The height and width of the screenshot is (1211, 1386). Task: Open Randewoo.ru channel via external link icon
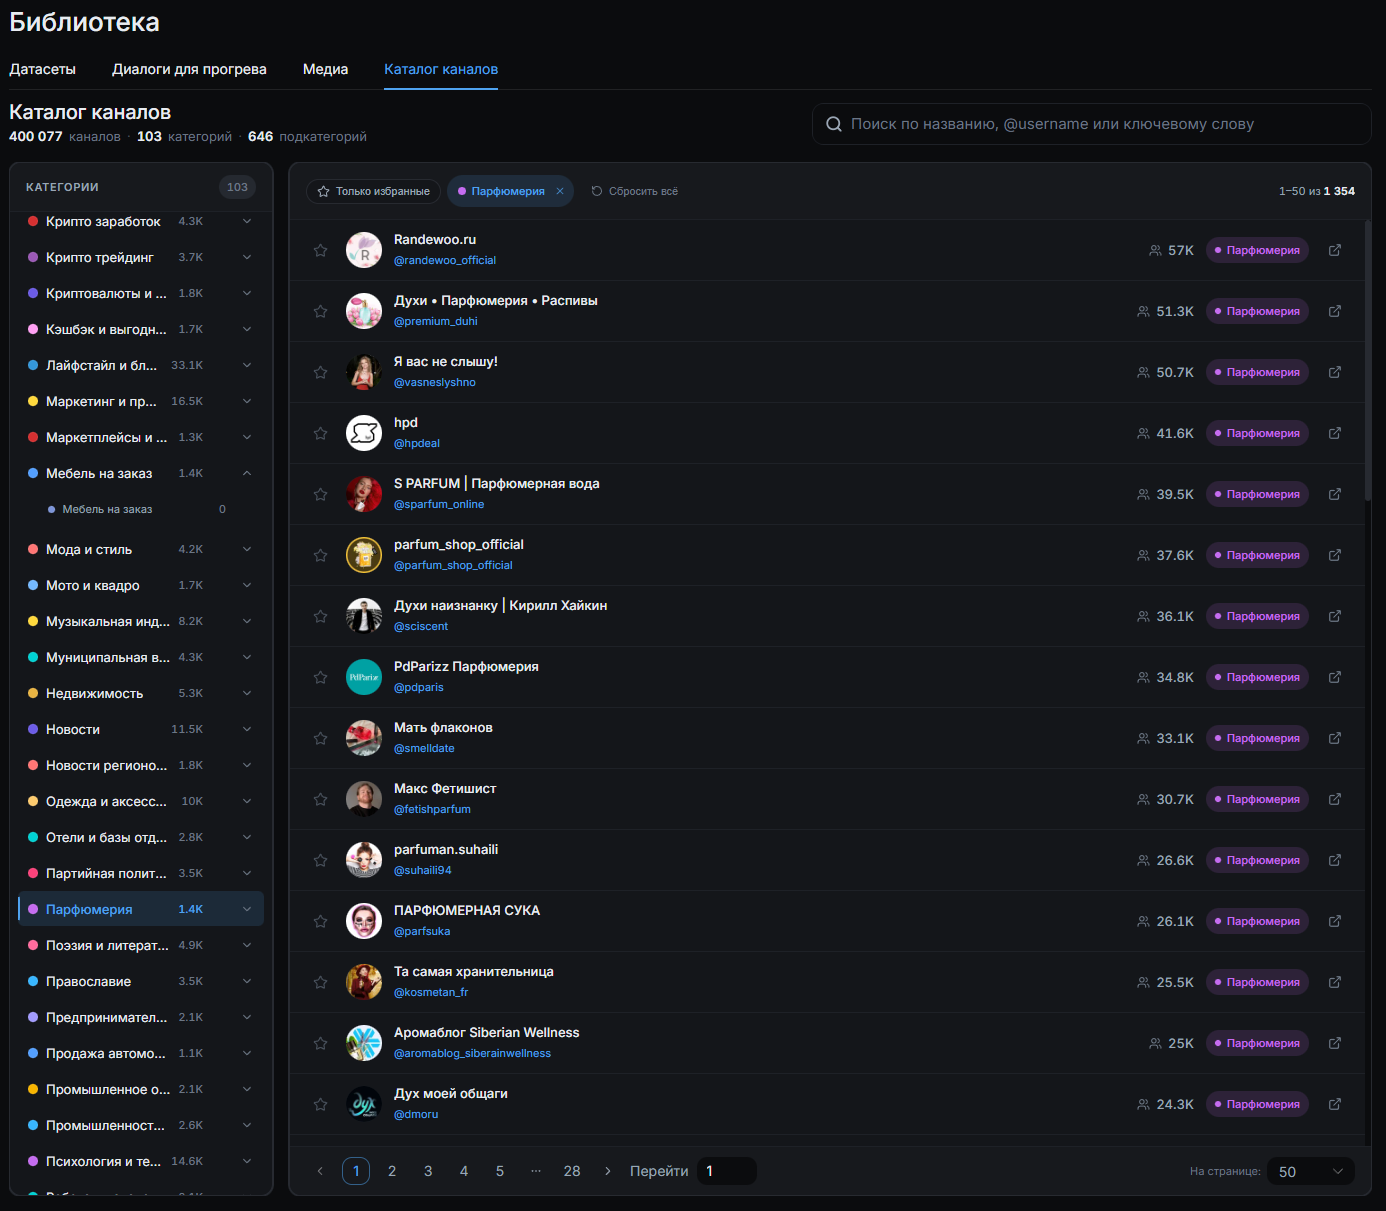[x=1334, y=250]
